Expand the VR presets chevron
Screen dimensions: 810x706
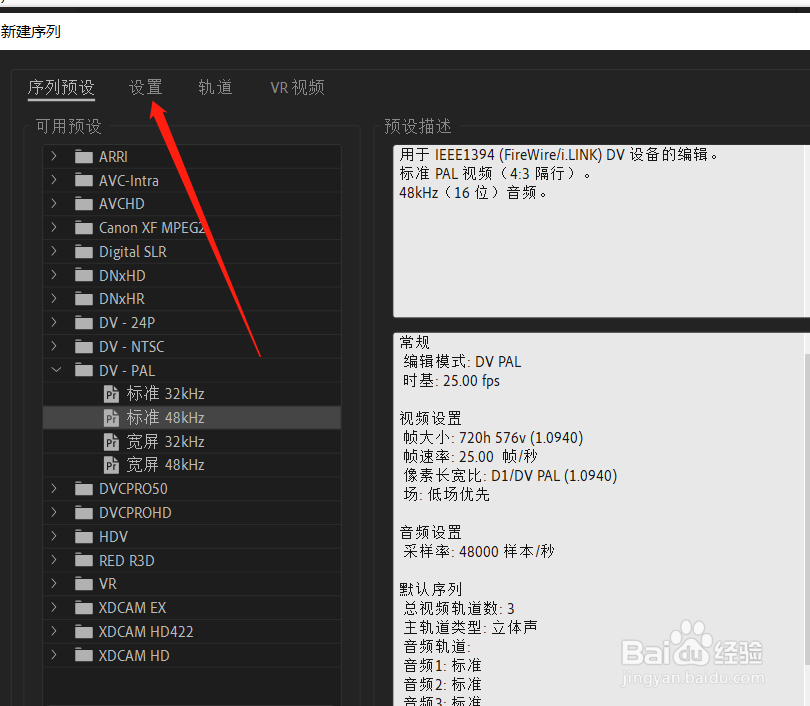[x=54, y=584]
